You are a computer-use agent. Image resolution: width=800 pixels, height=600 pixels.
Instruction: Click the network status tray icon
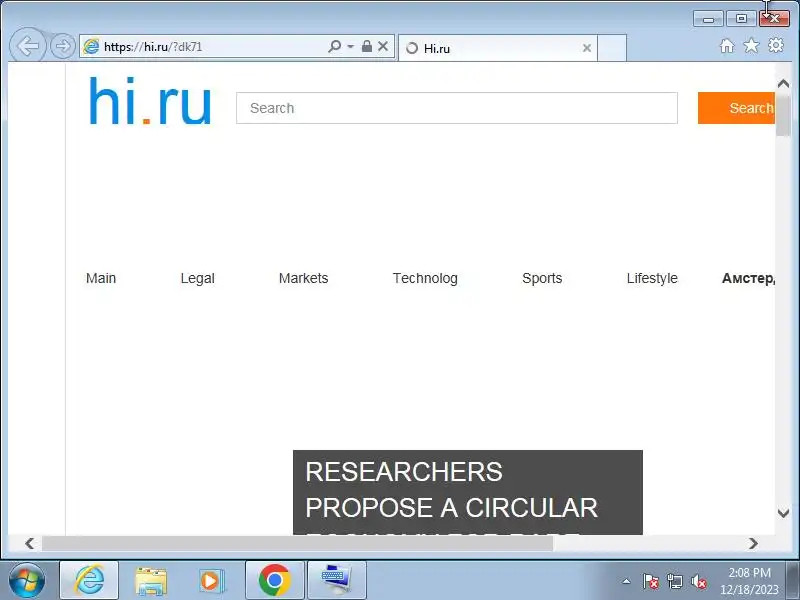674,581
